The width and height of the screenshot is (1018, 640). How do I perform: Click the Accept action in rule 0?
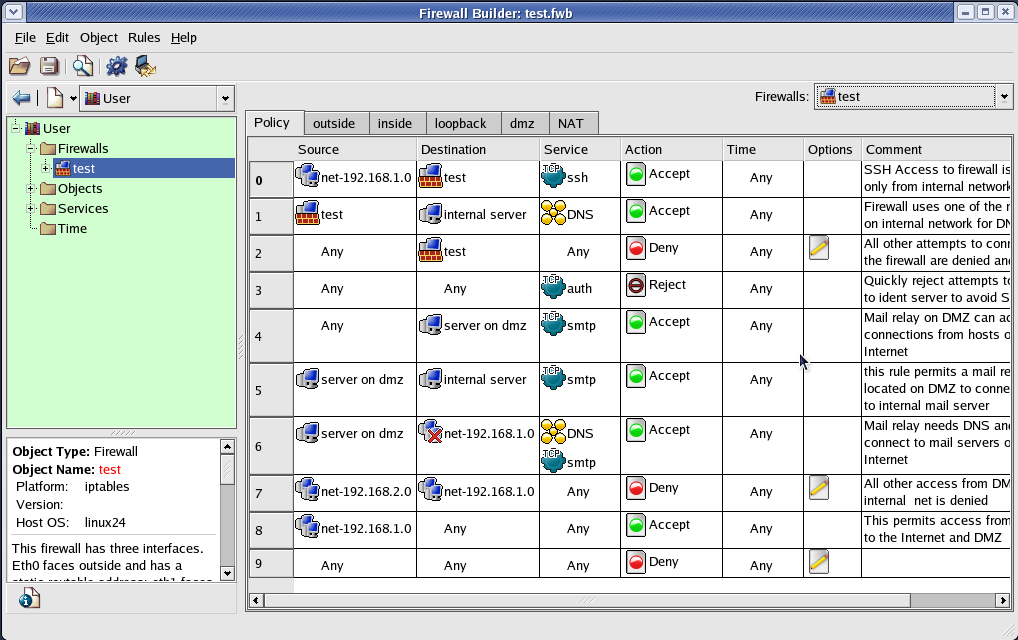658,174
